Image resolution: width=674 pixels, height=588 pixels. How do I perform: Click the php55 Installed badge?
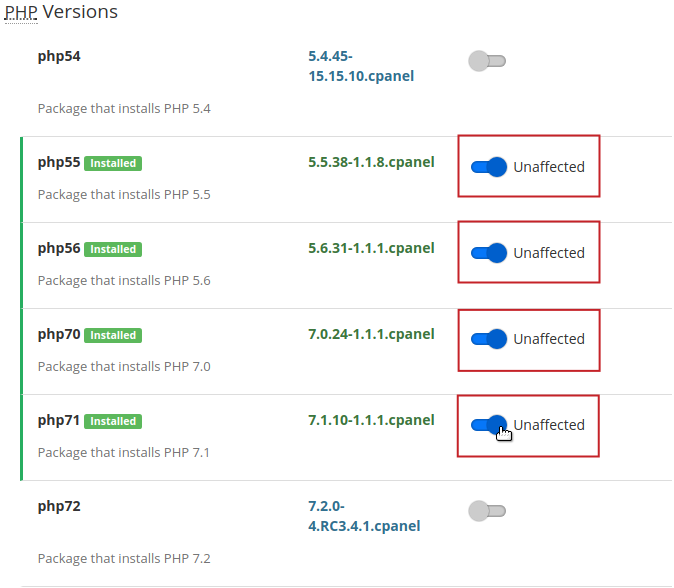tap(113, 163)
